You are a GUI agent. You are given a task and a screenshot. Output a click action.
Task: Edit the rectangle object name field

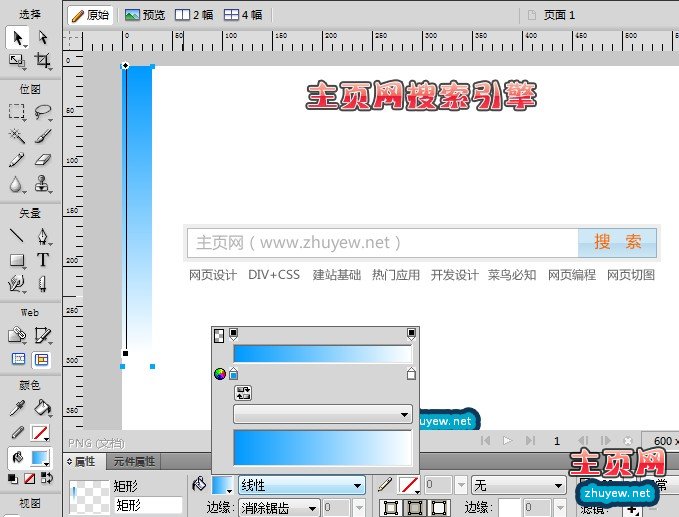click(x=148, y=505)
